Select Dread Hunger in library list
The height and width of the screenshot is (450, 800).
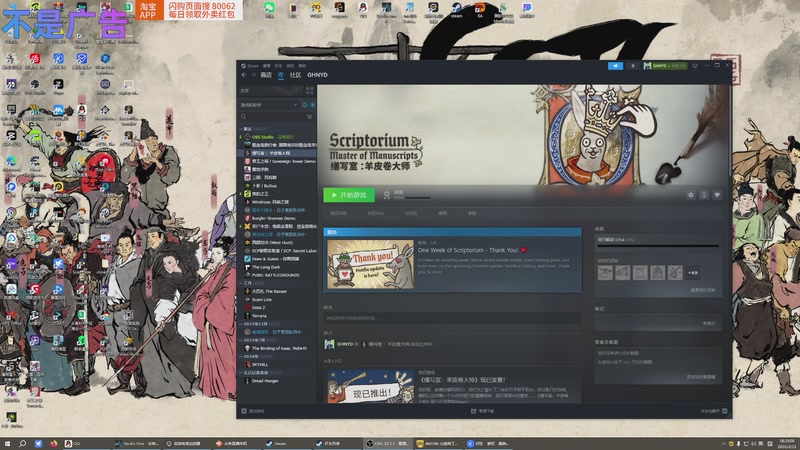(278, 381)
